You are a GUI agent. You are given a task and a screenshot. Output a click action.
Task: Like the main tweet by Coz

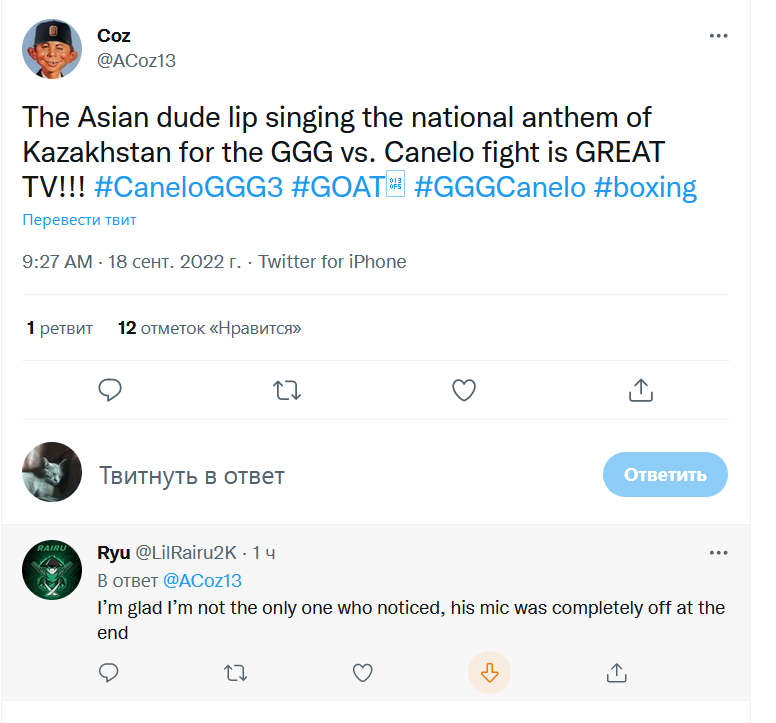464,390
